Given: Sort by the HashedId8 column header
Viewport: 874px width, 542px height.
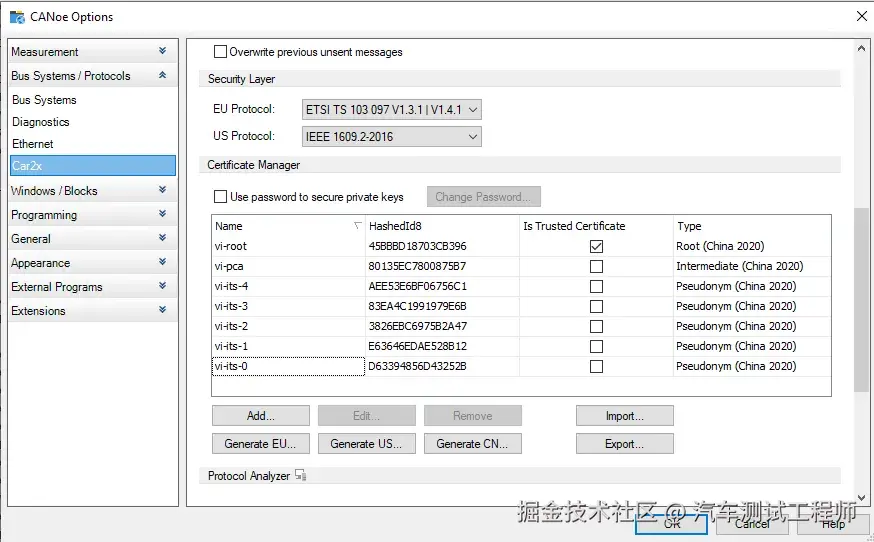Looking at the screenshot, I should pos(442,226).
